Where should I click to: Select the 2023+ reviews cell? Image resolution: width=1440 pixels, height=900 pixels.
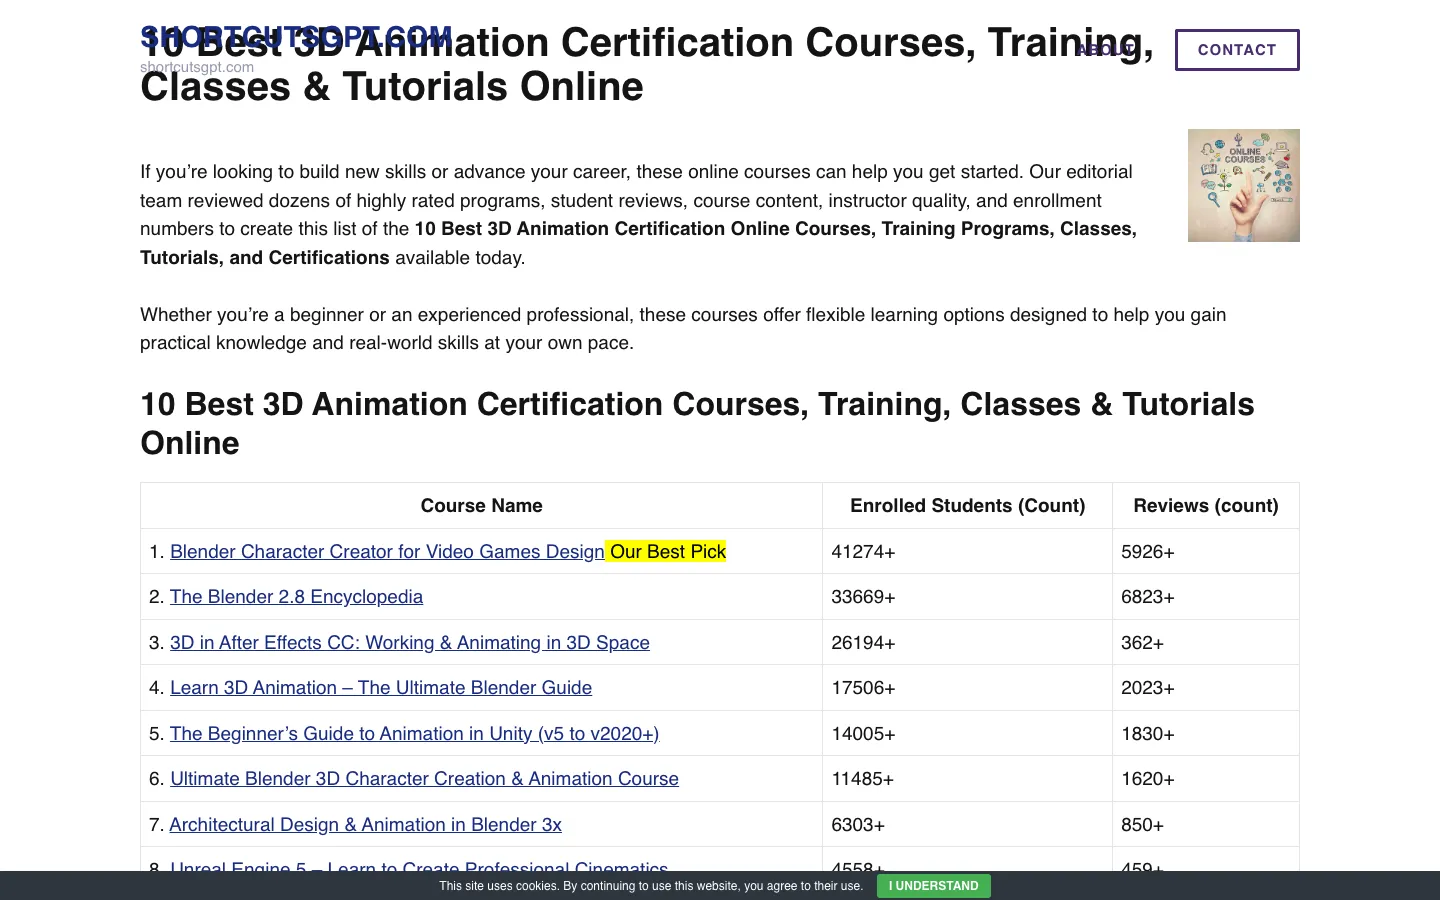pos(1206,688)
